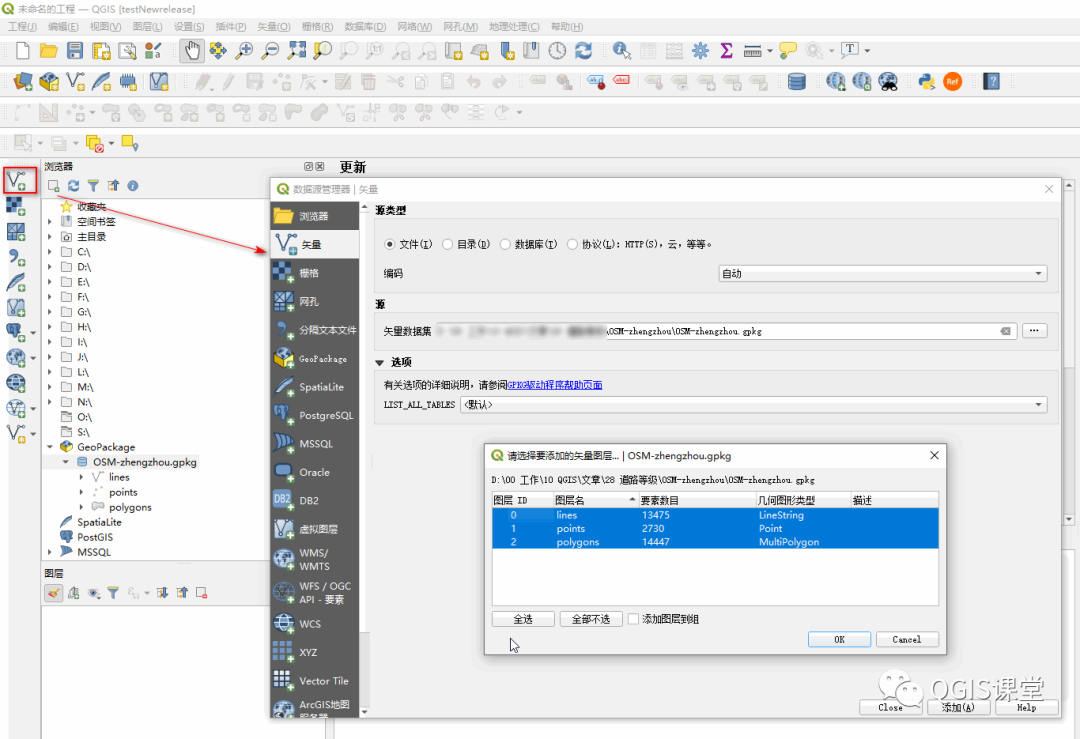Open the 矢量(O) menu
This screenshot has height=739, width=1080.
[273, 26]
